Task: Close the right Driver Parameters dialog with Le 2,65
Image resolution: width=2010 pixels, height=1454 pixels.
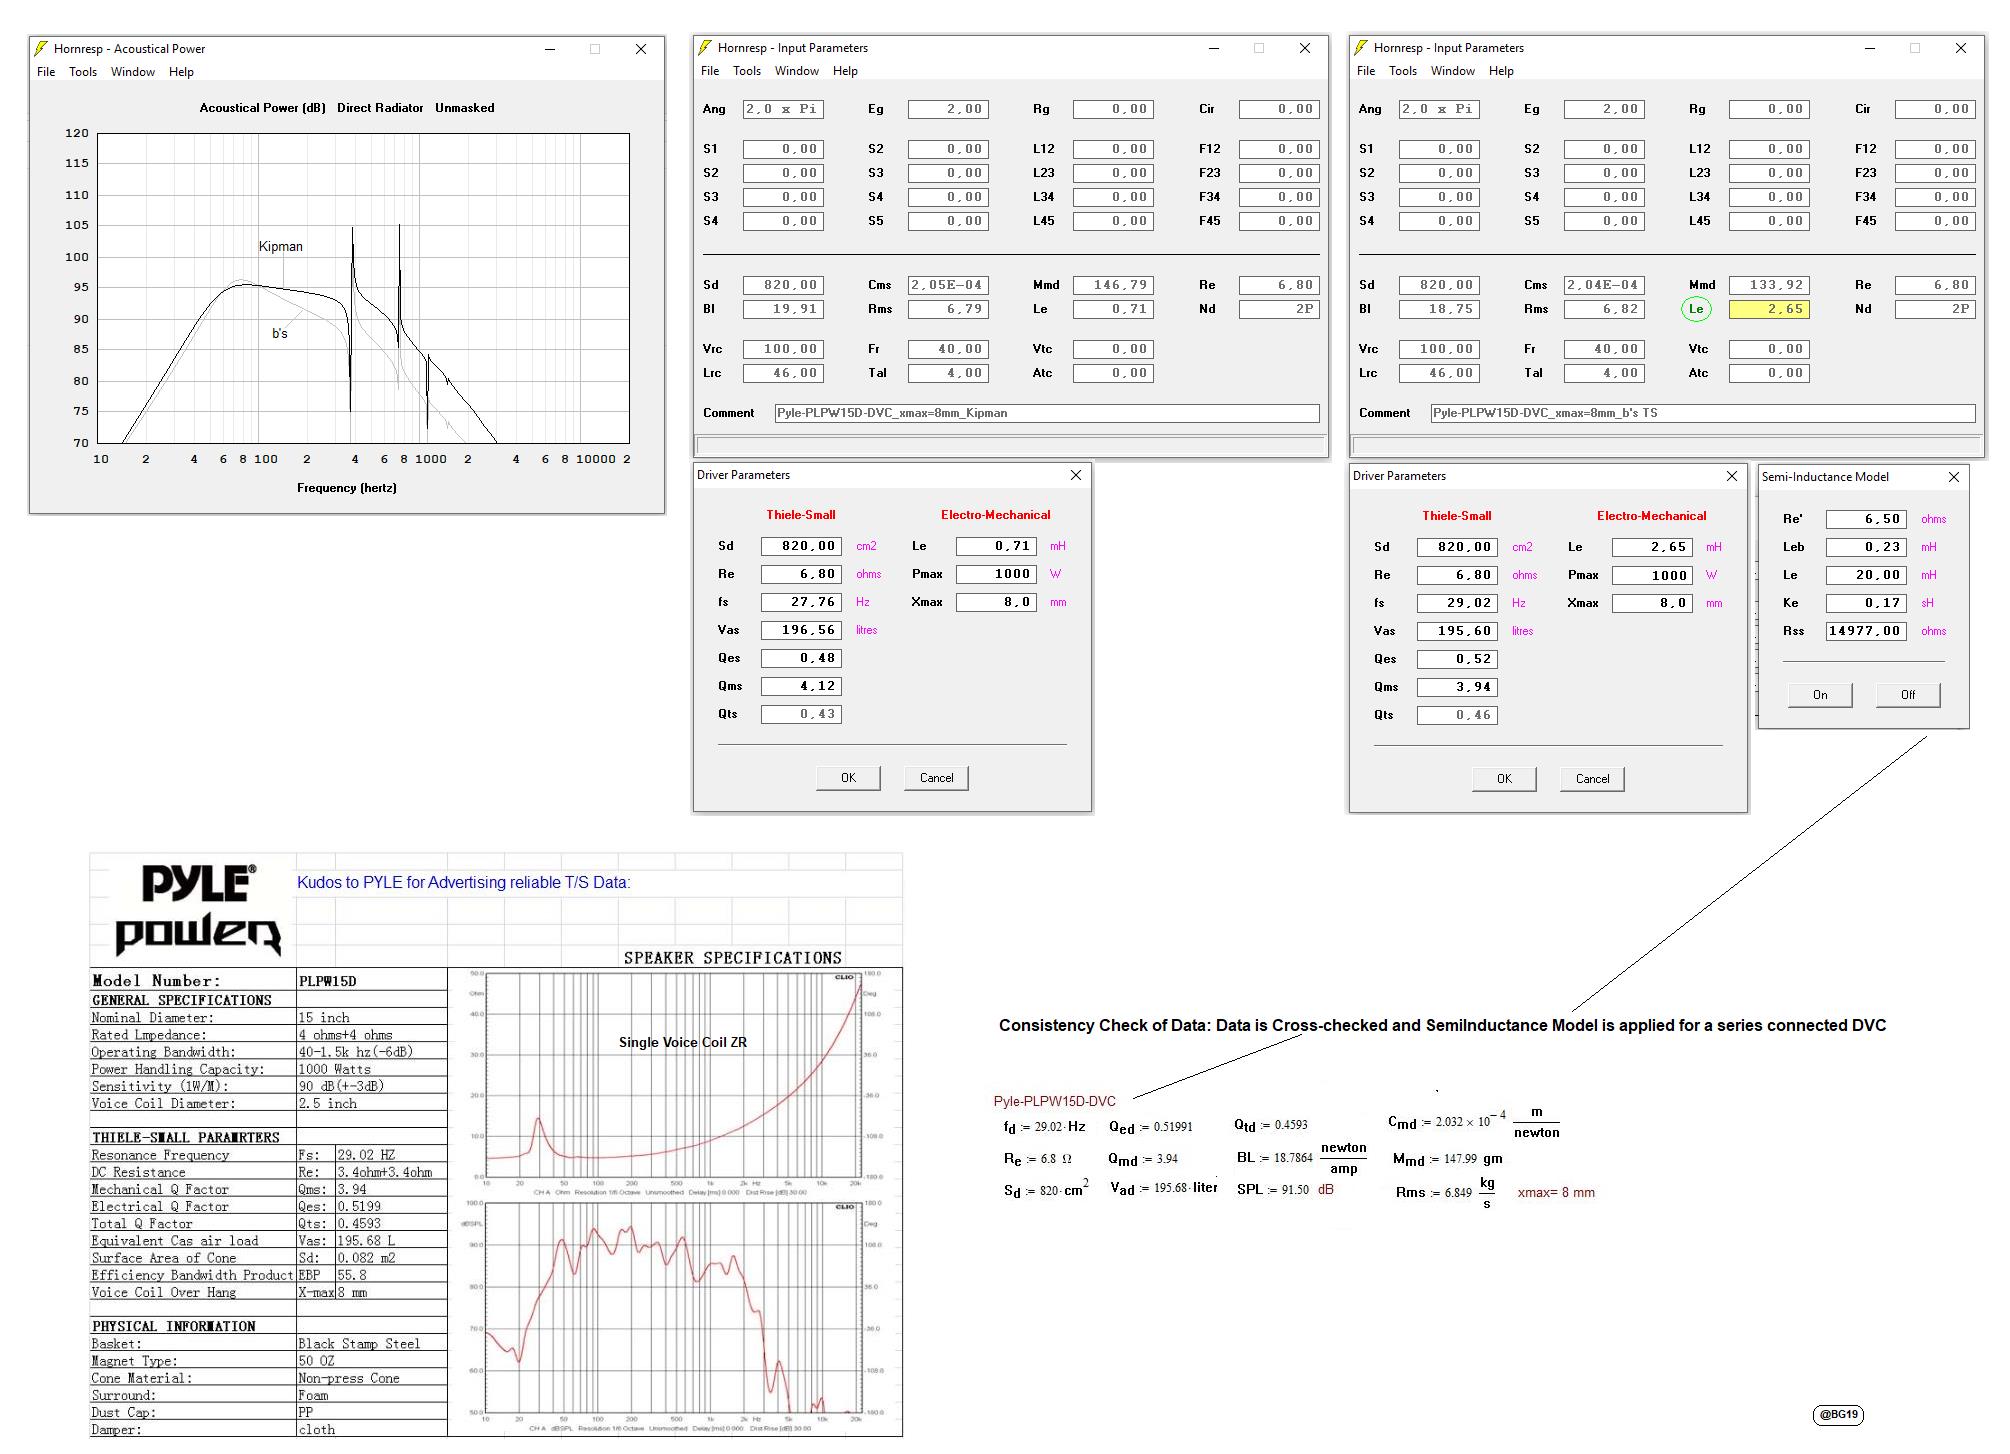Action: [1732, 476]
